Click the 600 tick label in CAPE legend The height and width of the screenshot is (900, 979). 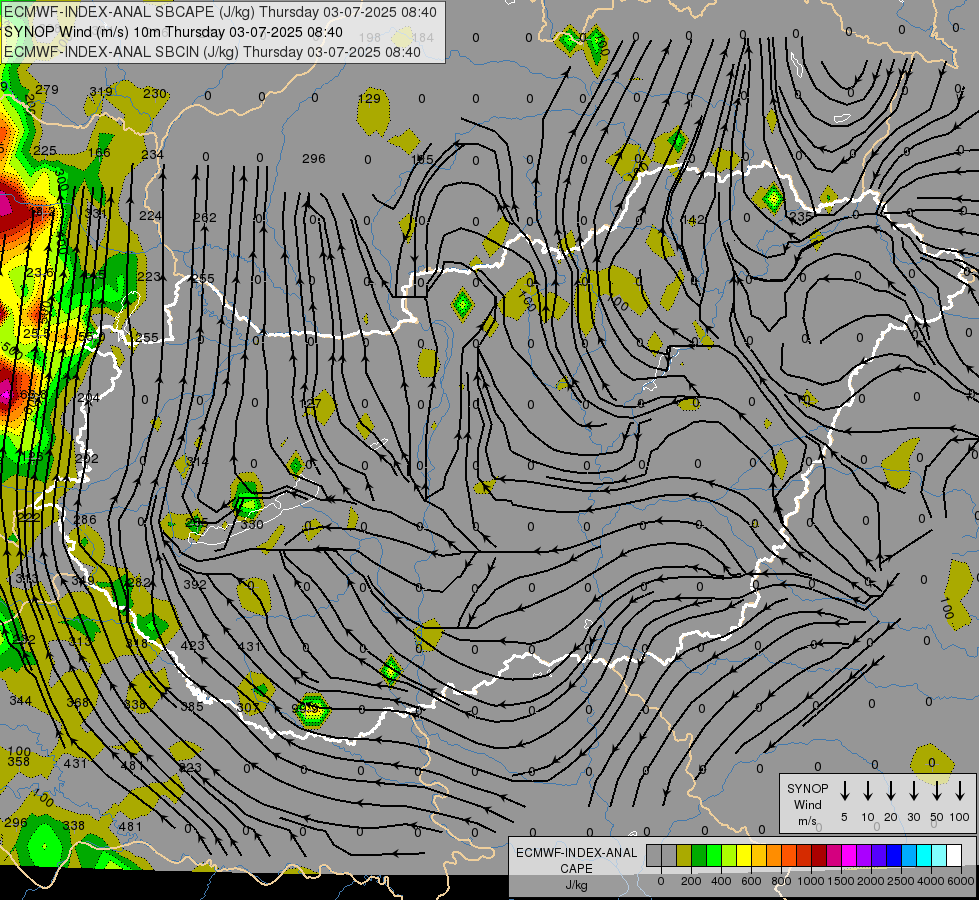(x=751, y=881)
